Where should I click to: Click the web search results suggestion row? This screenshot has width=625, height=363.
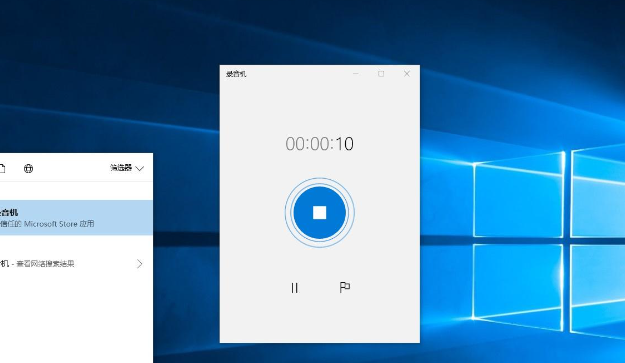click(76, 264)
